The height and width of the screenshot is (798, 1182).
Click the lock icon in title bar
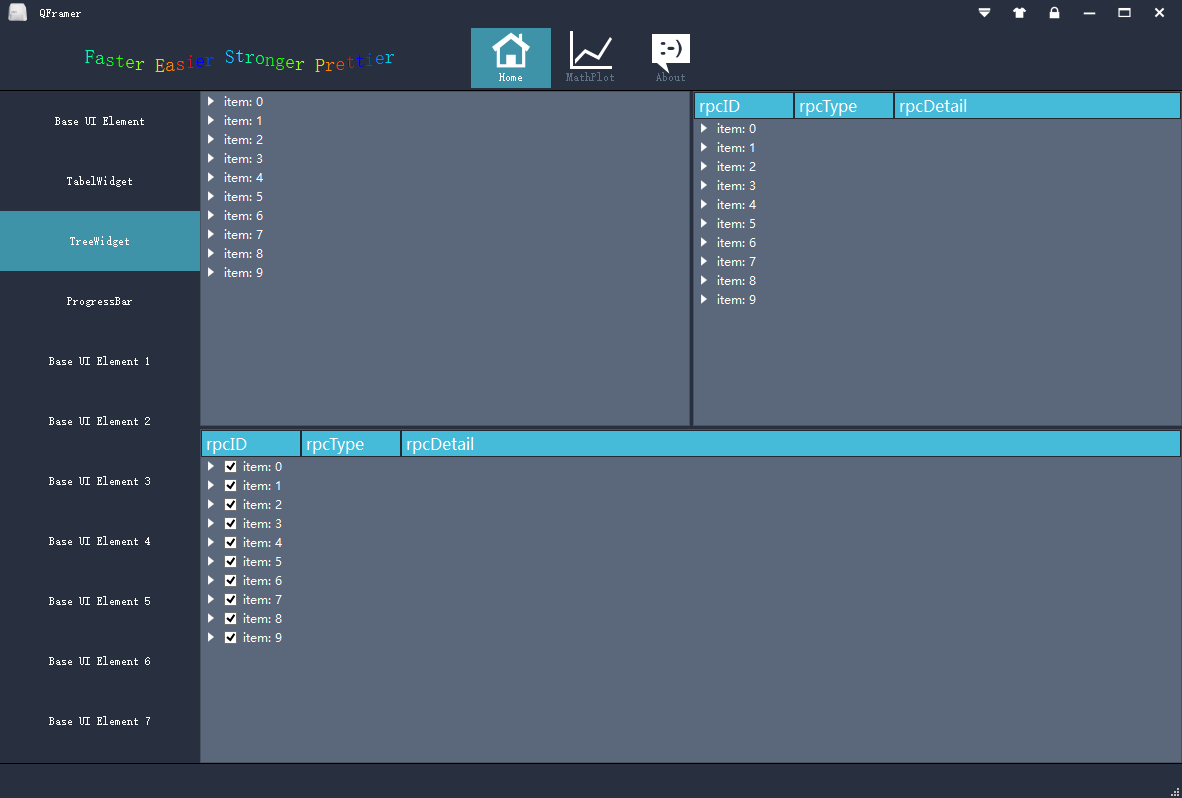click(x=1055, y=13)
